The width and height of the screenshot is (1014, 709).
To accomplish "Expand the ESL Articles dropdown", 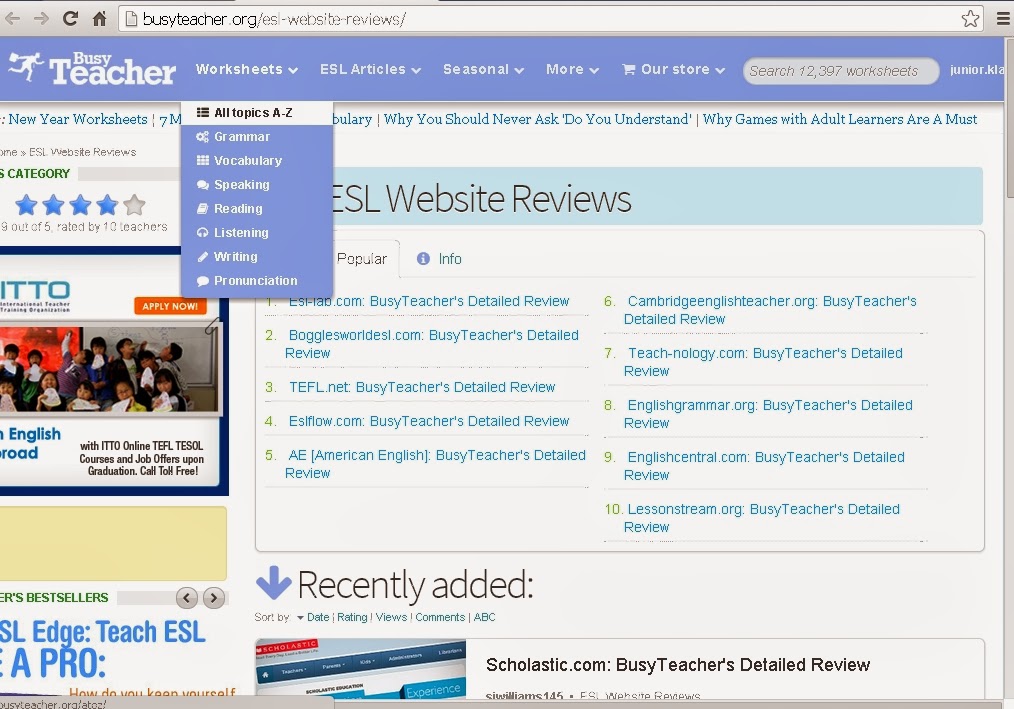I will [371, 69].
